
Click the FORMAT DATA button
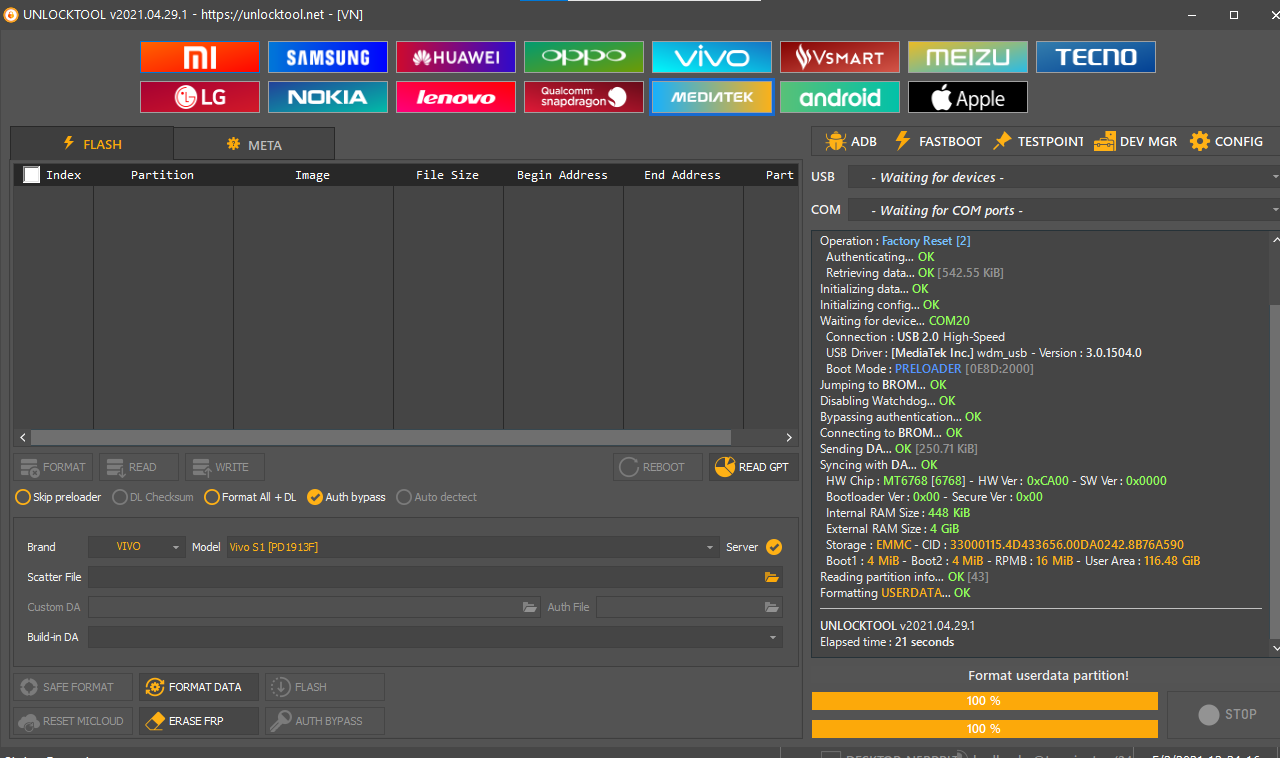[x=199, y=687]
